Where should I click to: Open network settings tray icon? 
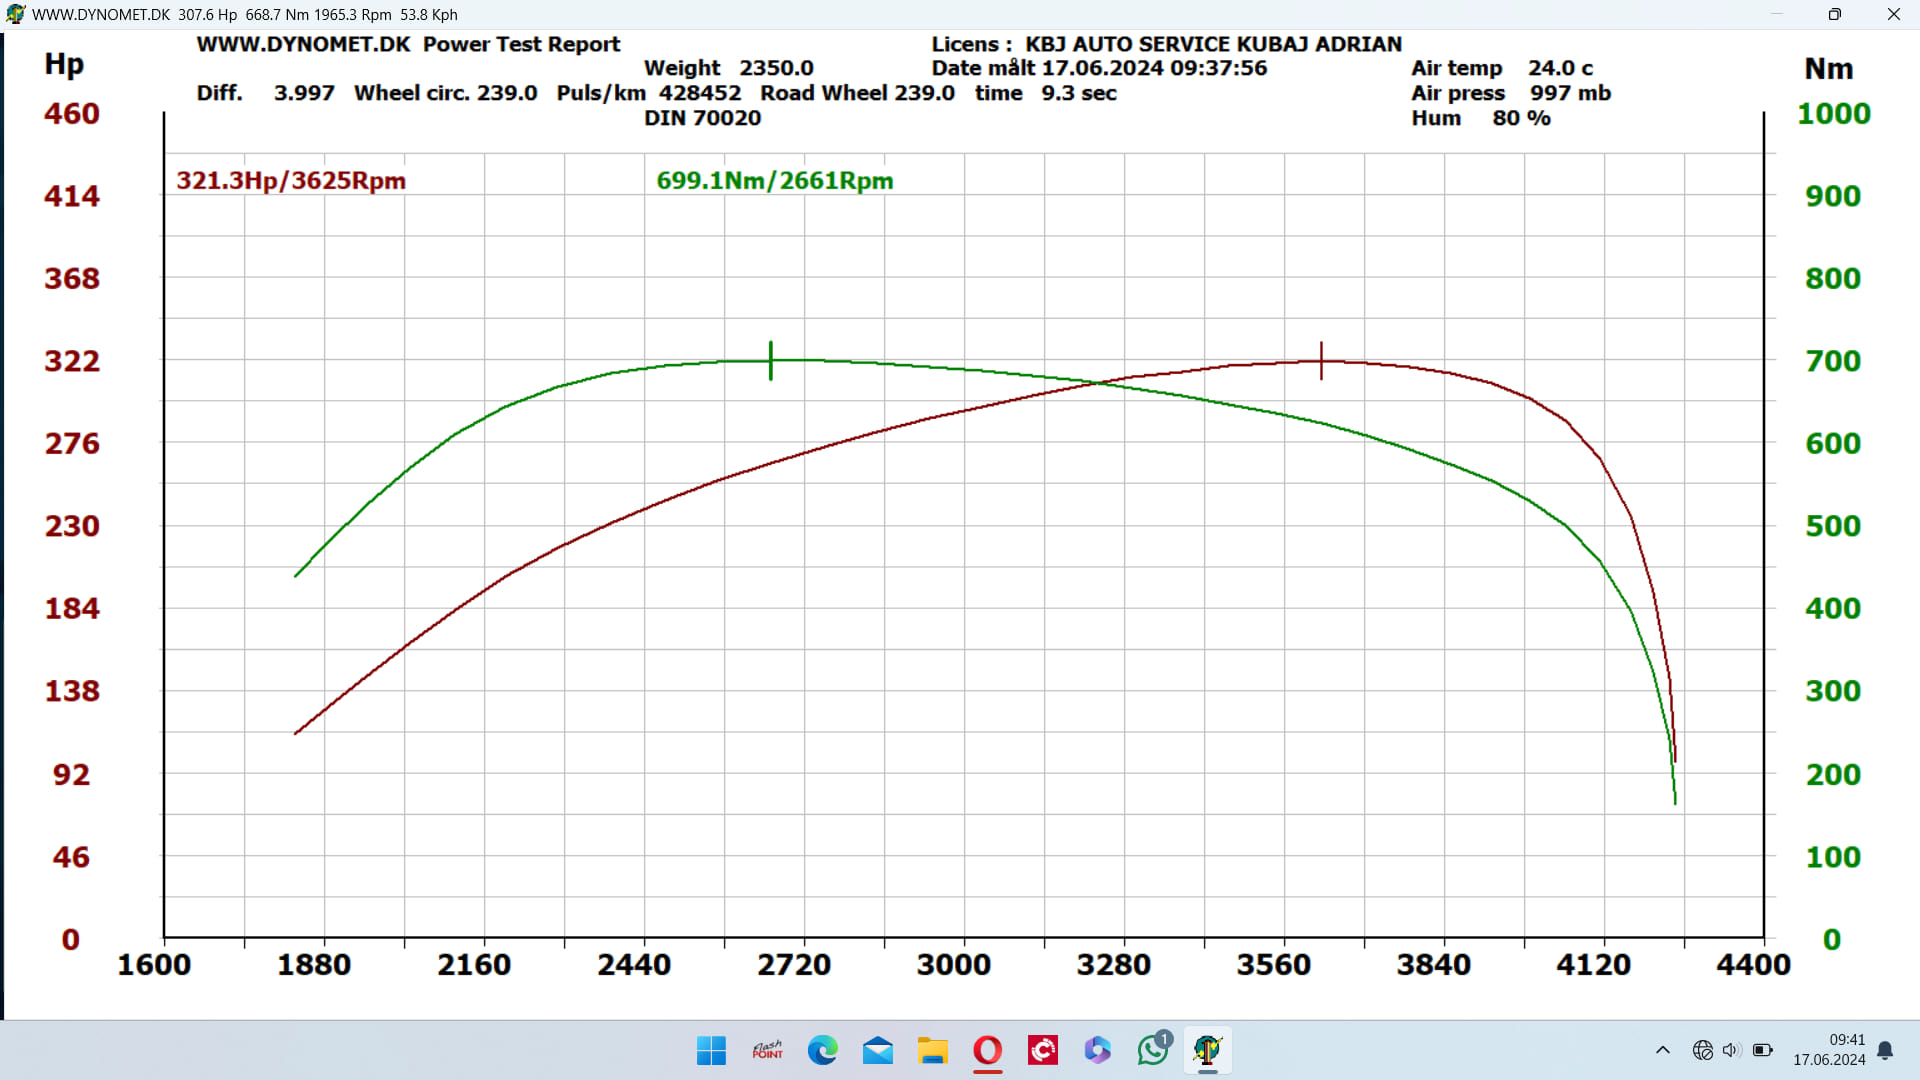point(1702,1050)
